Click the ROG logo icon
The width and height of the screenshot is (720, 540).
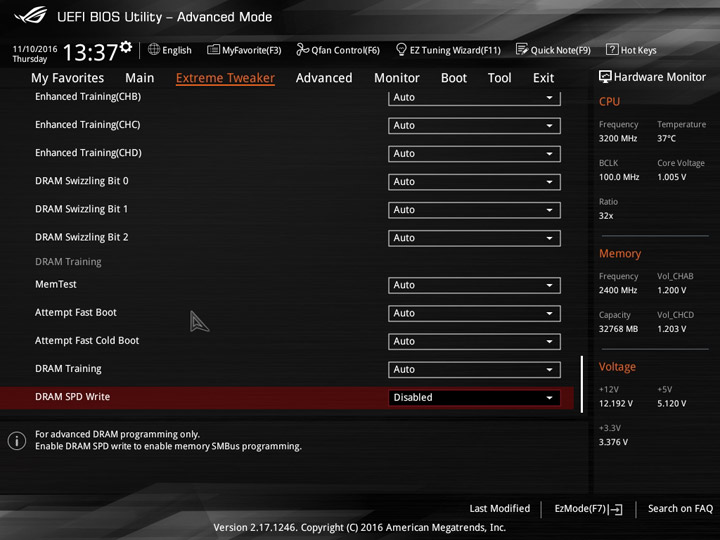(30, 16)
